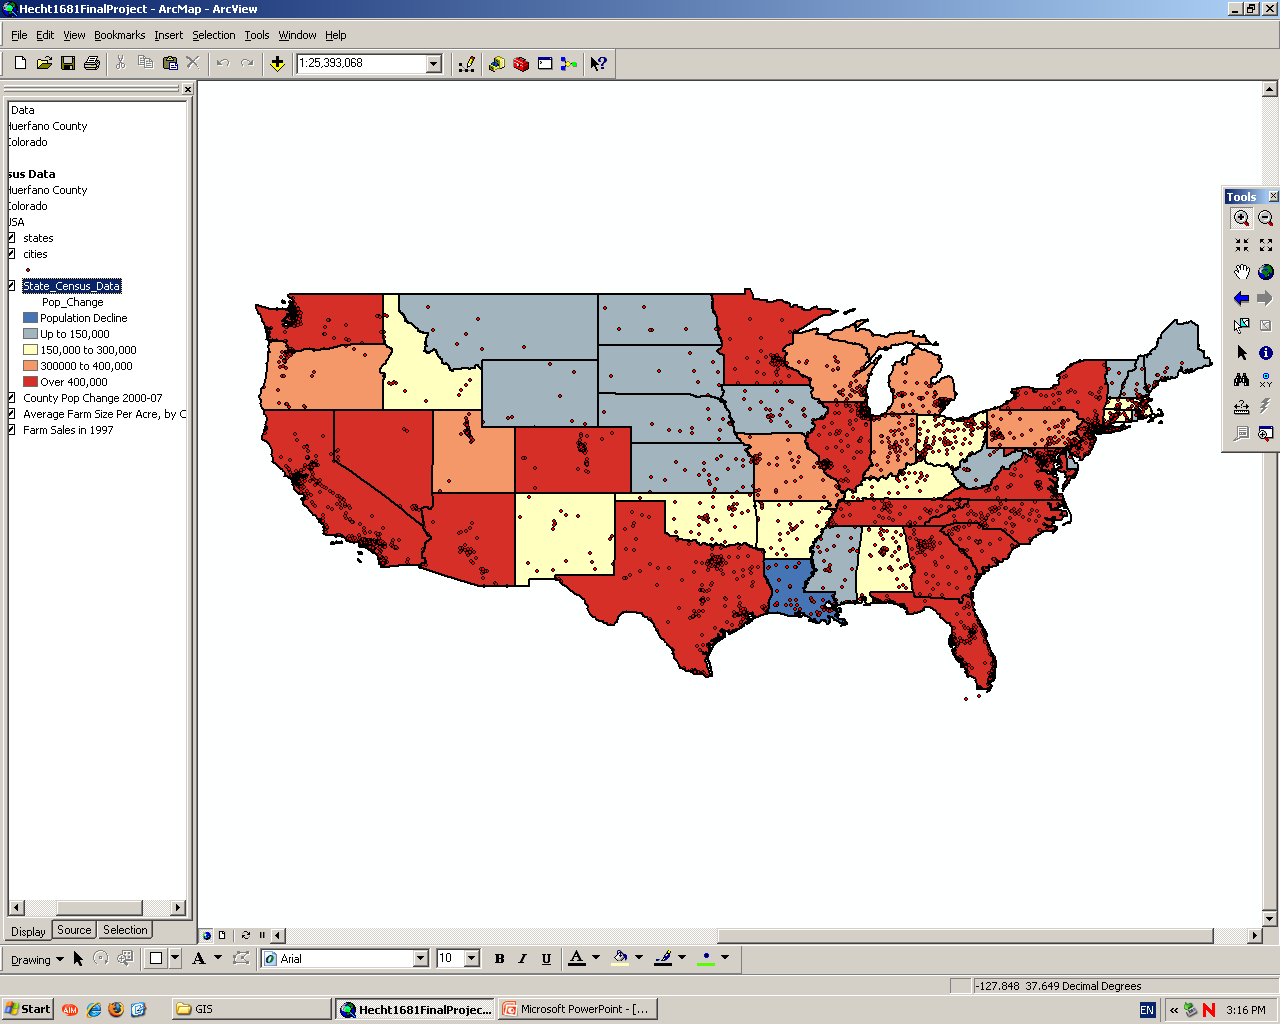Open the font size dropdown
The width and height of the screenshot is (1280, 1024).
pos(472,959)
